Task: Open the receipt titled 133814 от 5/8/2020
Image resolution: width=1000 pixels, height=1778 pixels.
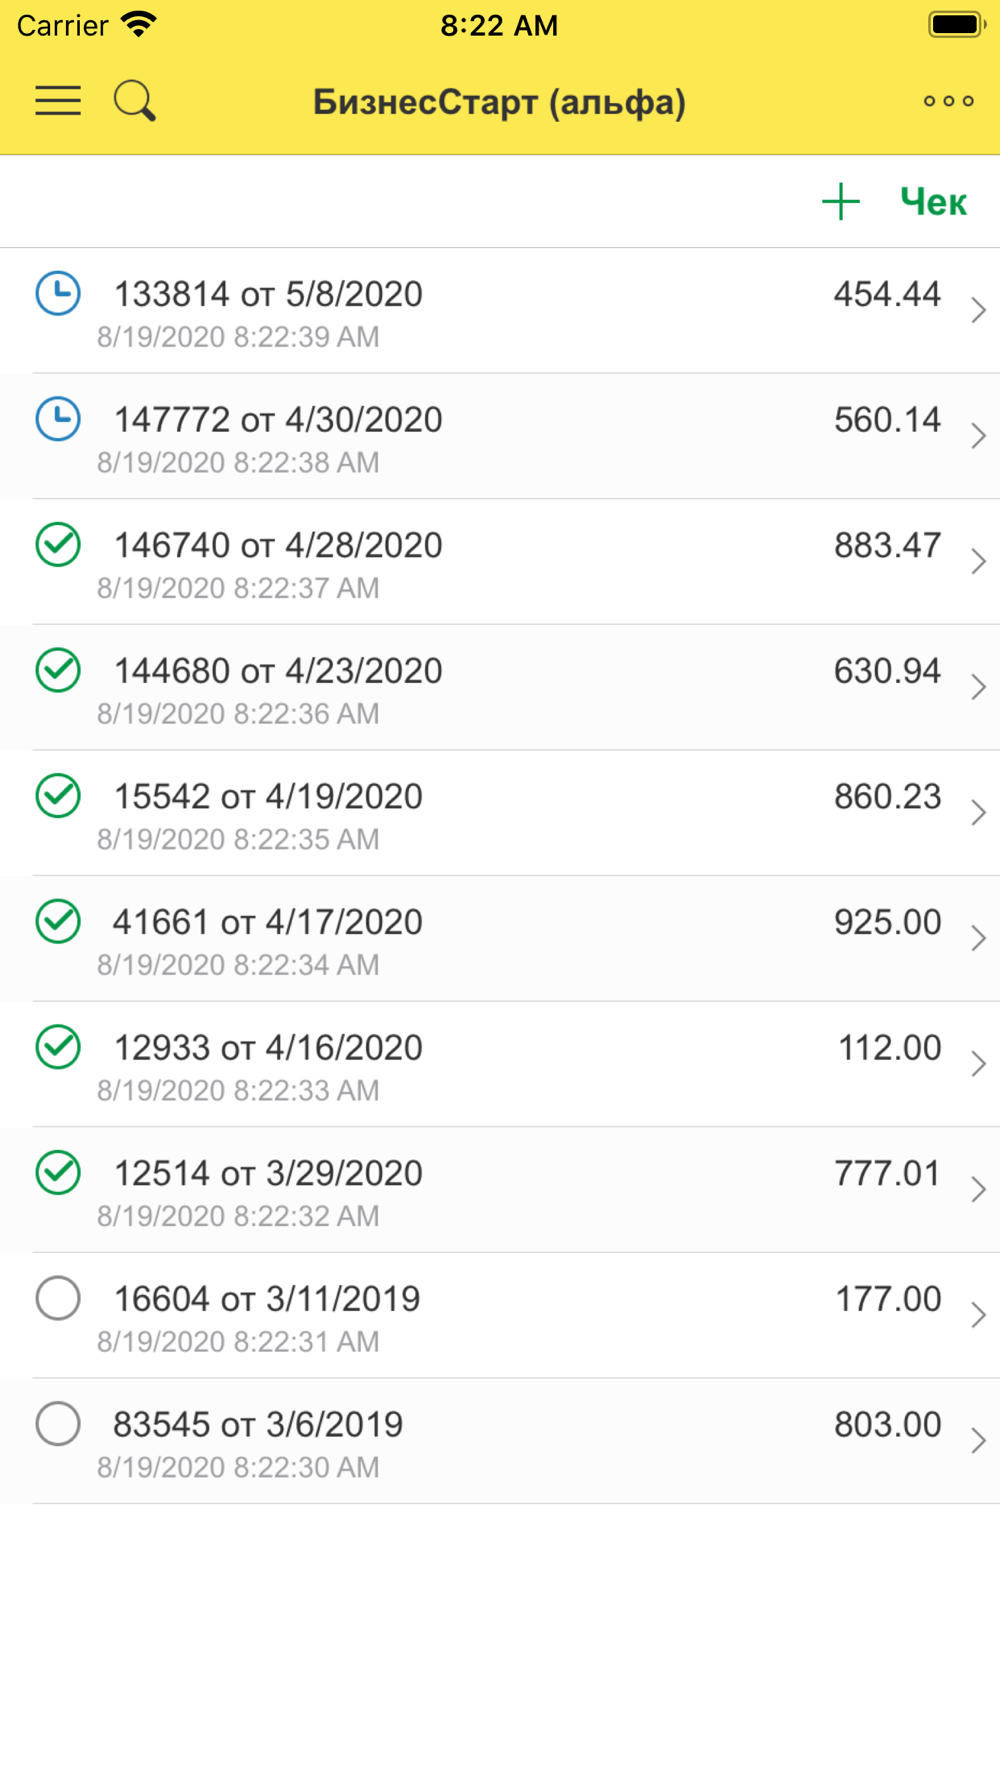Action: [x=268, y=294]
